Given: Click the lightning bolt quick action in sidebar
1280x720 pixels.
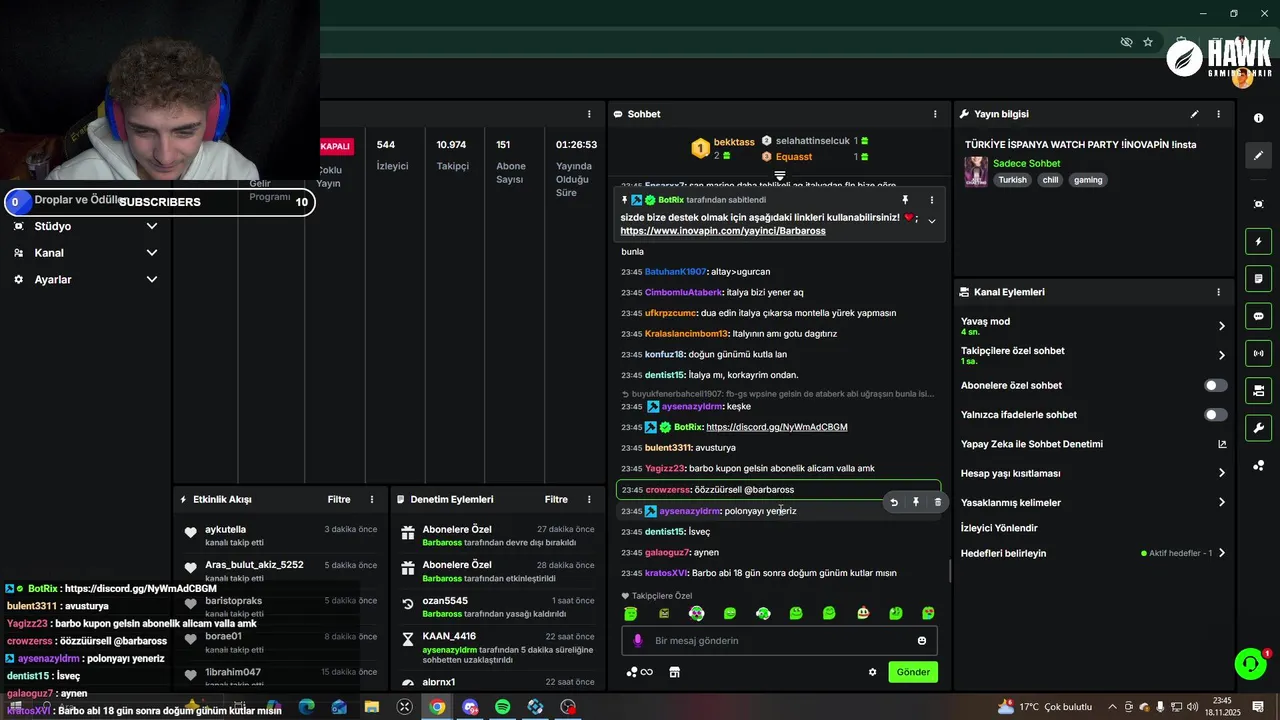Looking at the screenshot, I should click(1258, 241).
